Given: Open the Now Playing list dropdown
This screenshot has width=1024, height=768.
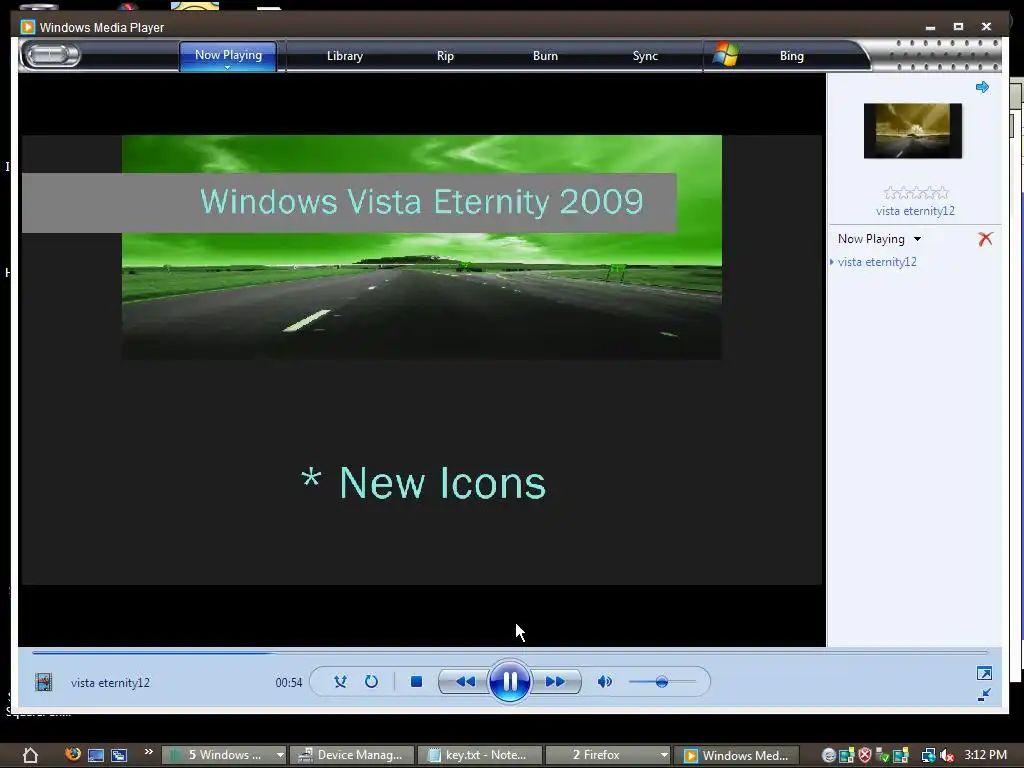Looking at the screenshot, I should pyautogui.click(x=918, y=239).
